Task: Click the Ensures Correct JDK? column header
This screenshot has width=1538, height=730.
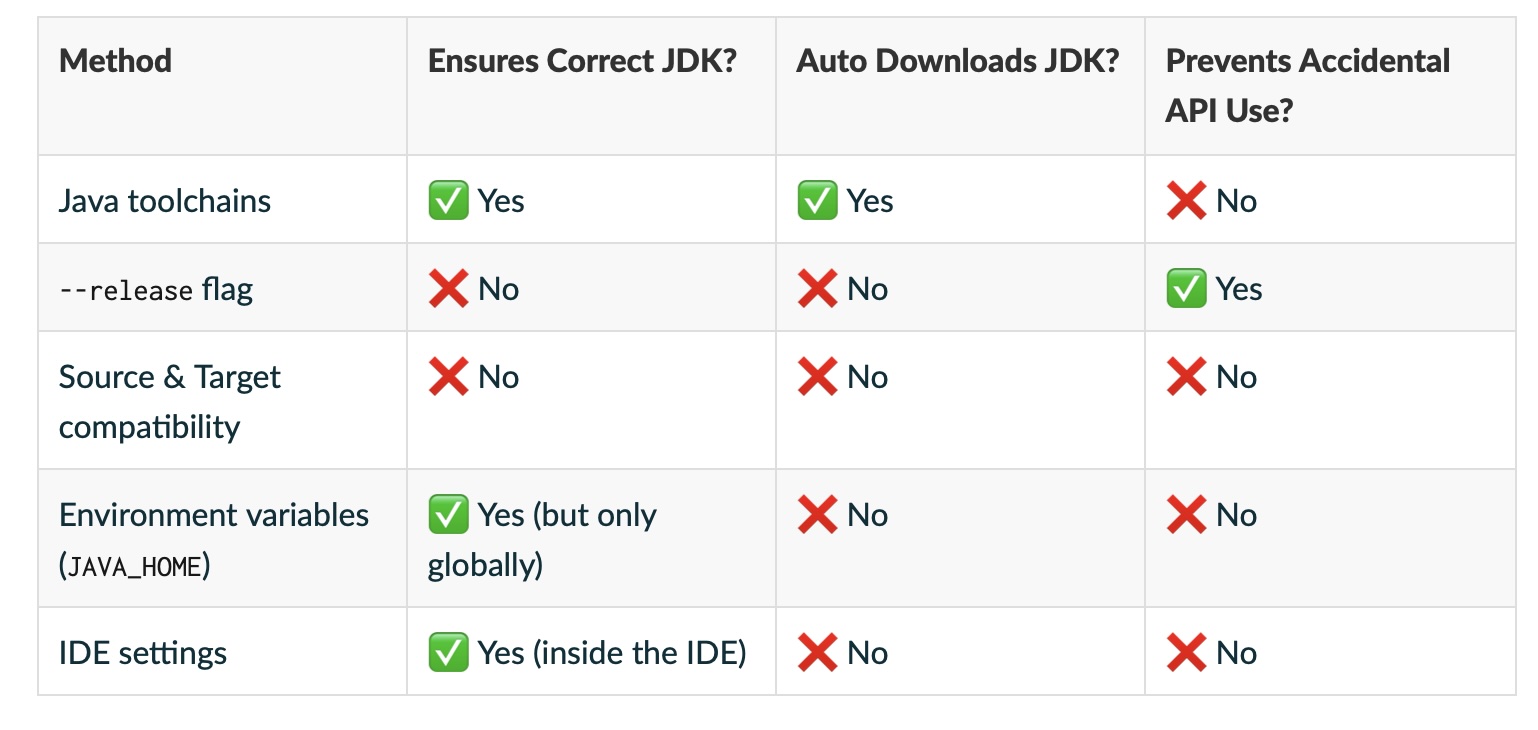Action: point(582,61)
